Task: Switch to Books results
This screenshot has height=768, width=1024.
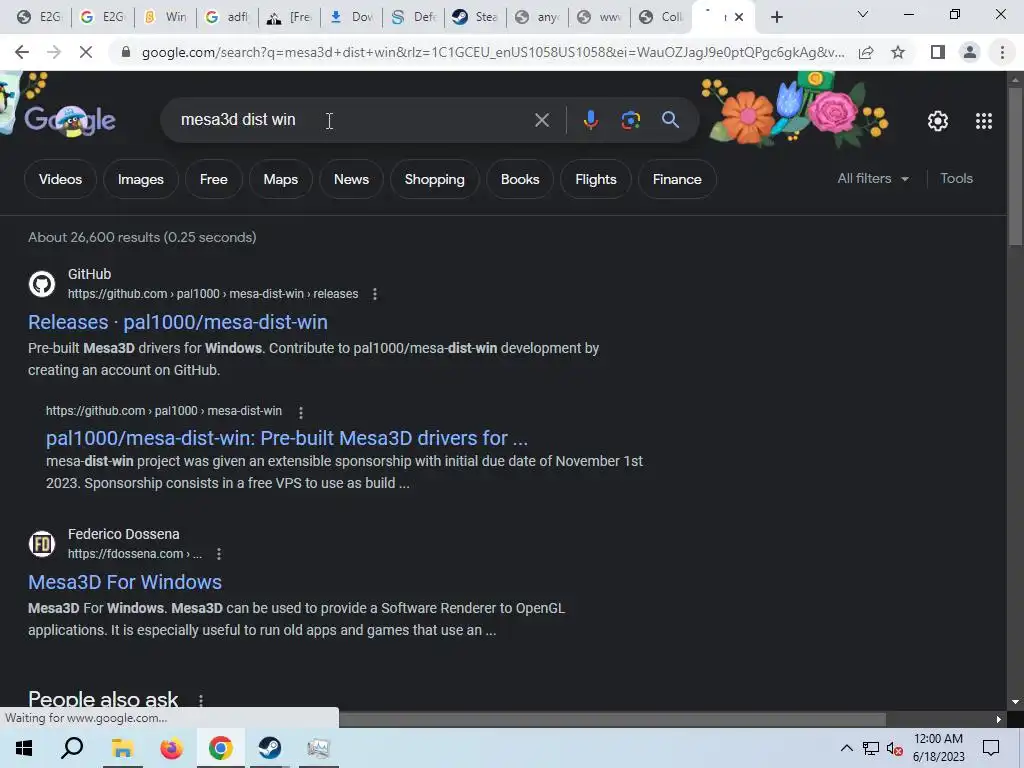Action: point(520,179)
